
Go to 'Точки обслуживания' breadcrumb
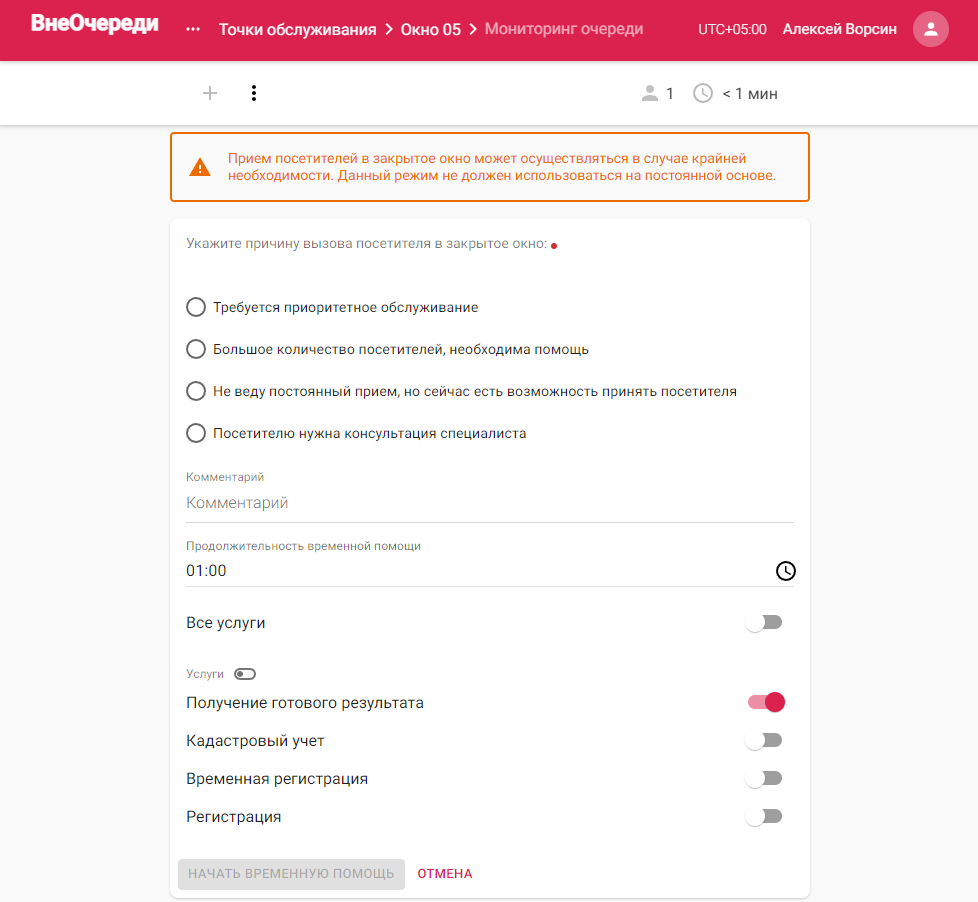pos(298,29)
